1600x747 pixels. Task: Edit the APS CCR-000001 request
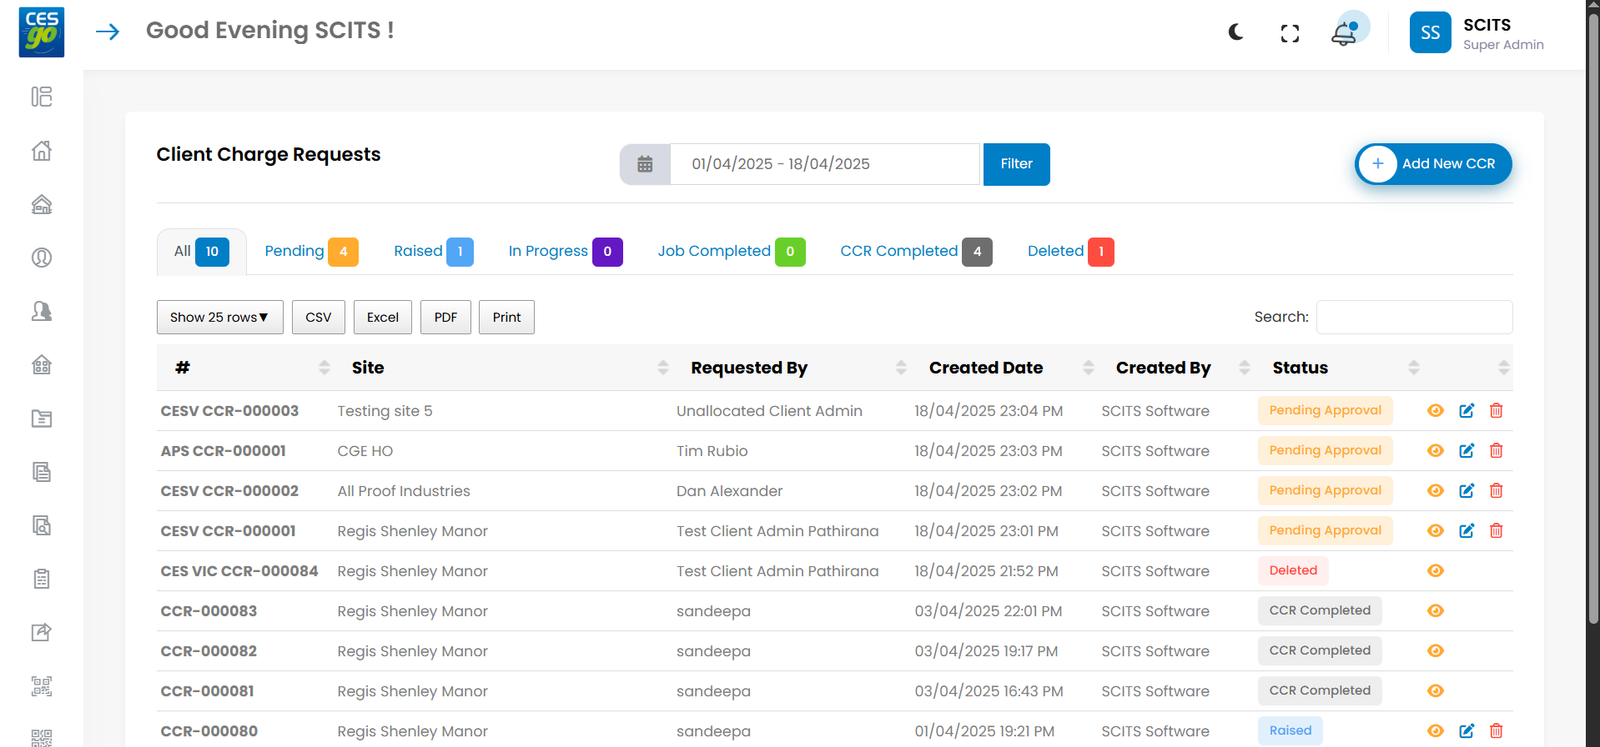coord(1466,451)
